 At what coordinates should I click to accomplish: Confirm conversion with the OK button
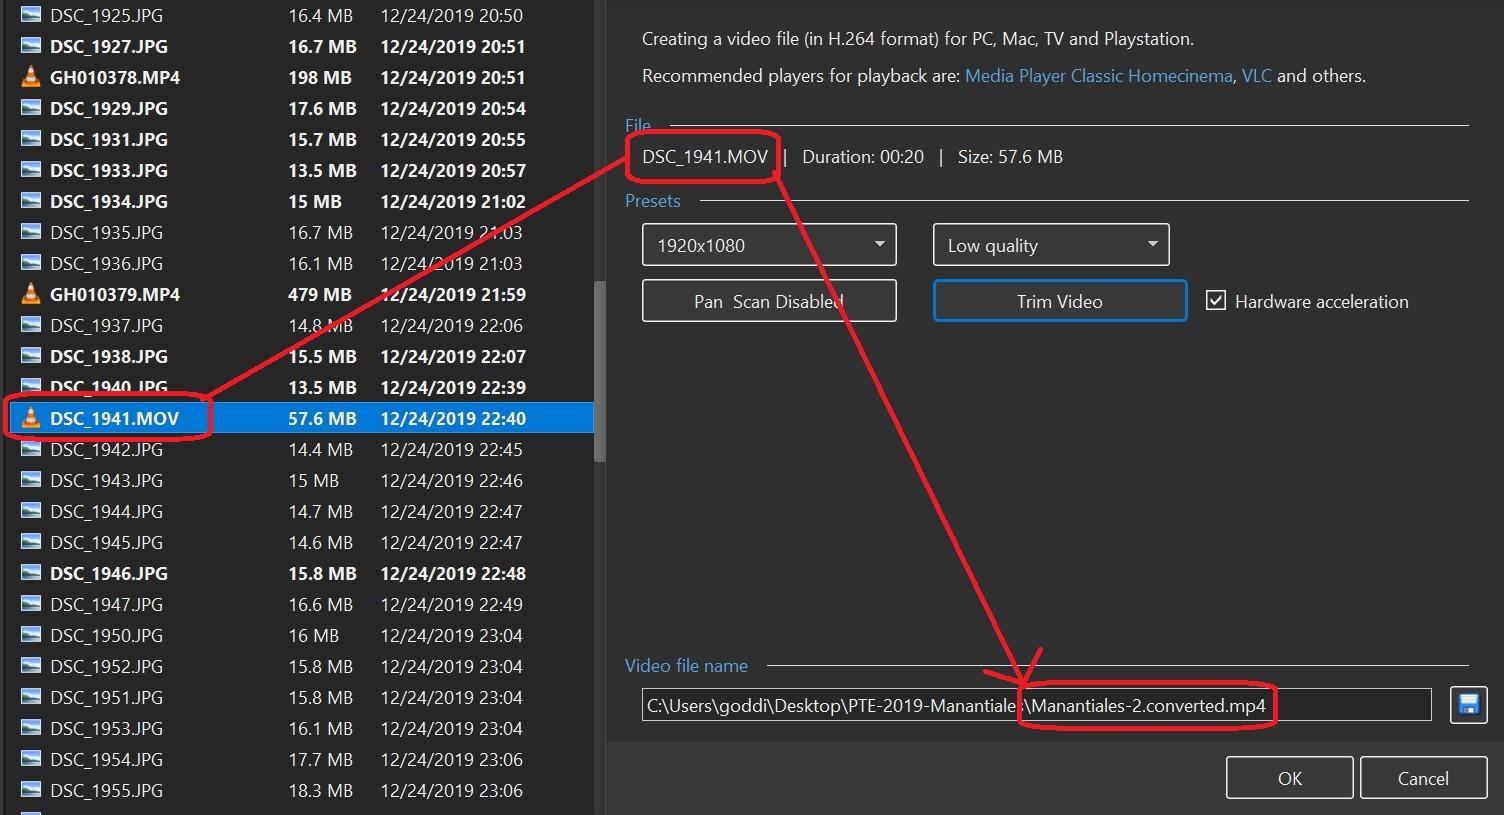point(1289,778)
